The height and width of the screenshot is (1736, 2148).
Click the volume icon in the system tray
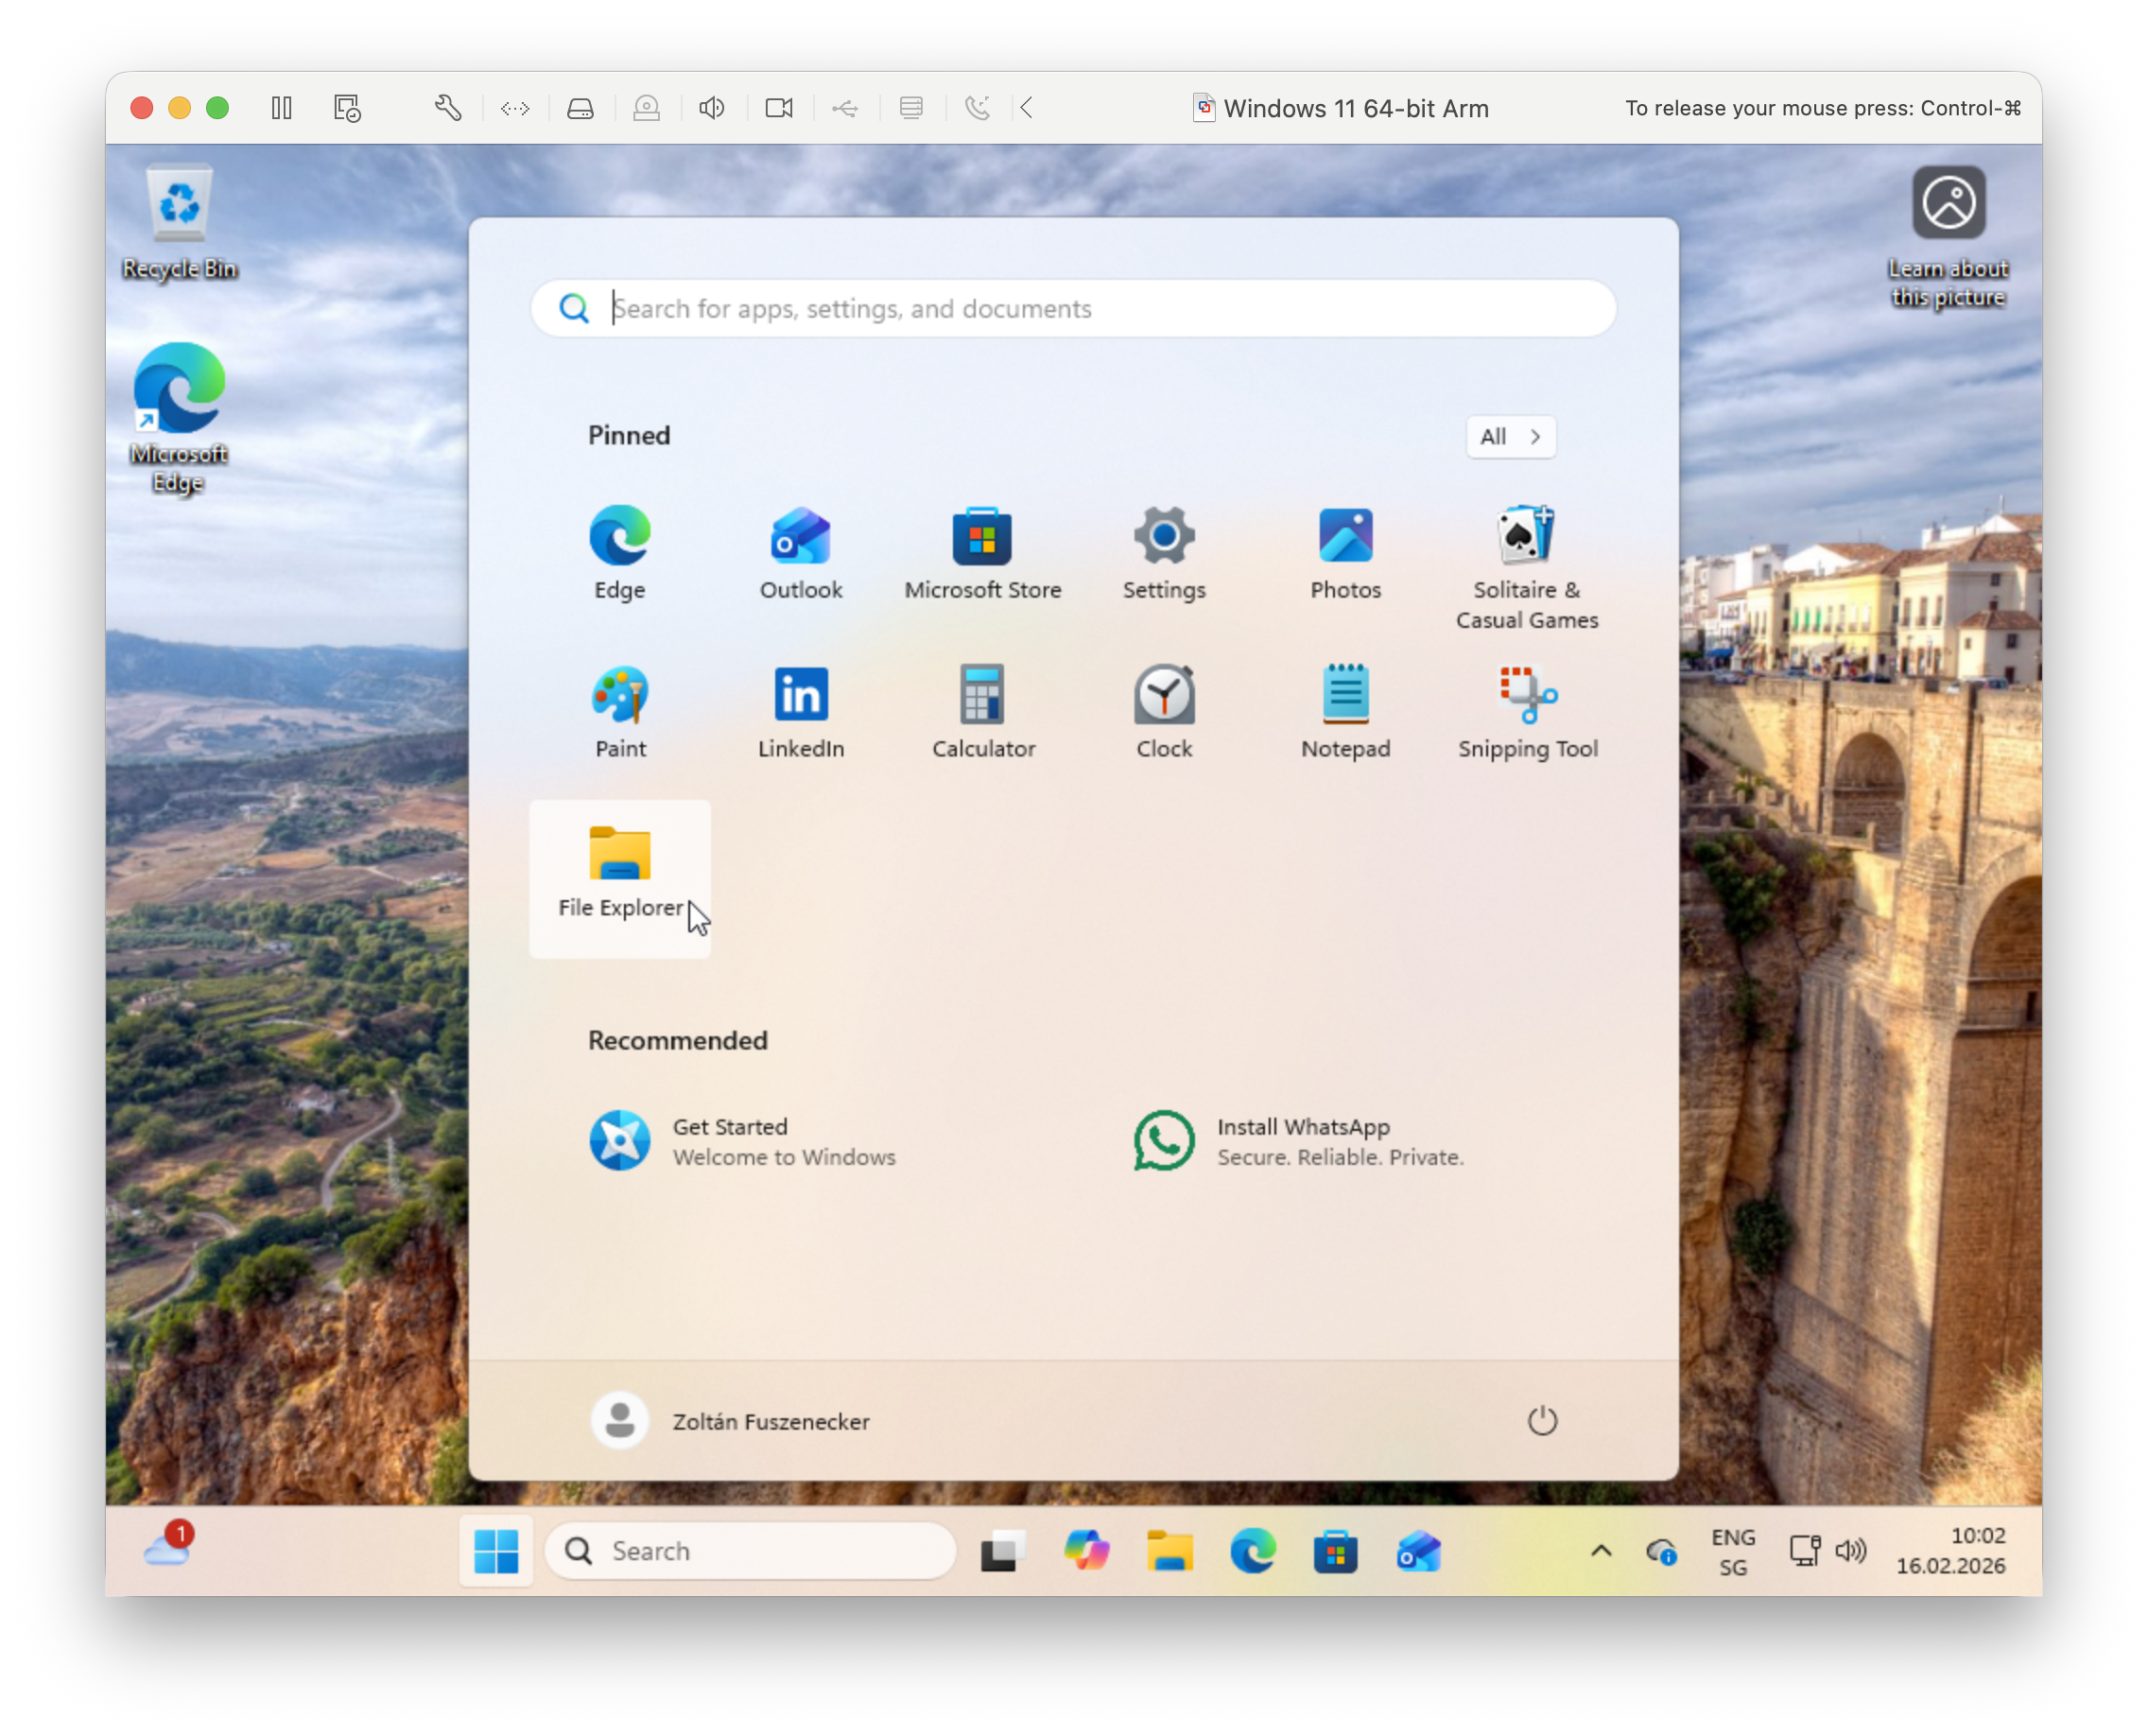[x=1853, y=1550]
